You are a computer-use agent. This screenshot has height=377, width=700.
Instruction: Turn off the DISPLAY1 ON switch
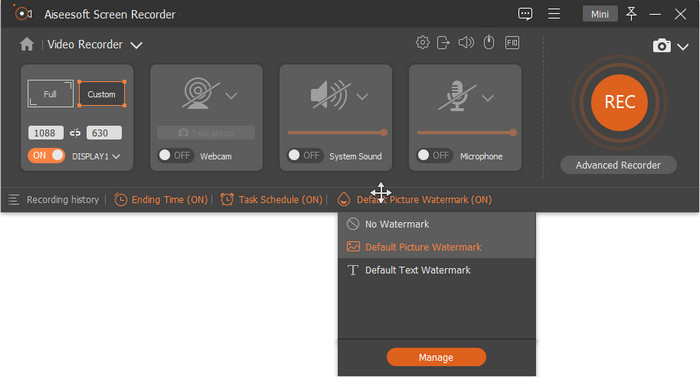(46, 155)
